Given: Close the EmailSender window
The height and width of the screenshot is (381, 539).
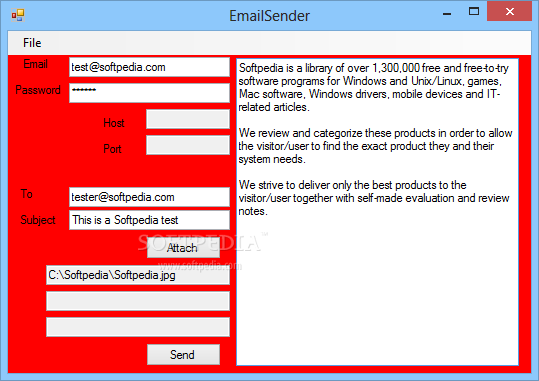Looking at the screenshot, I should coord(509,11).
